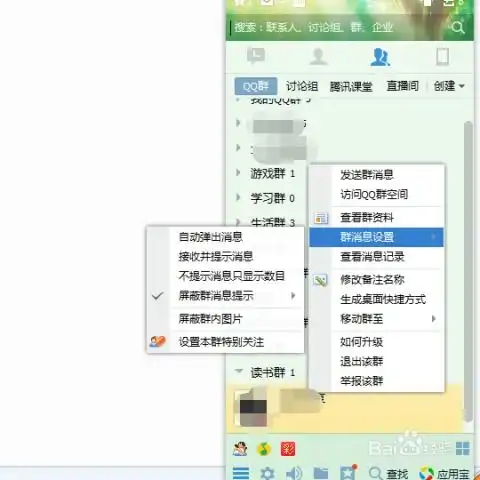Open the 创建 dropdown
The height and width of the screenshot is (480, 480).
click(x=449, y=86)
